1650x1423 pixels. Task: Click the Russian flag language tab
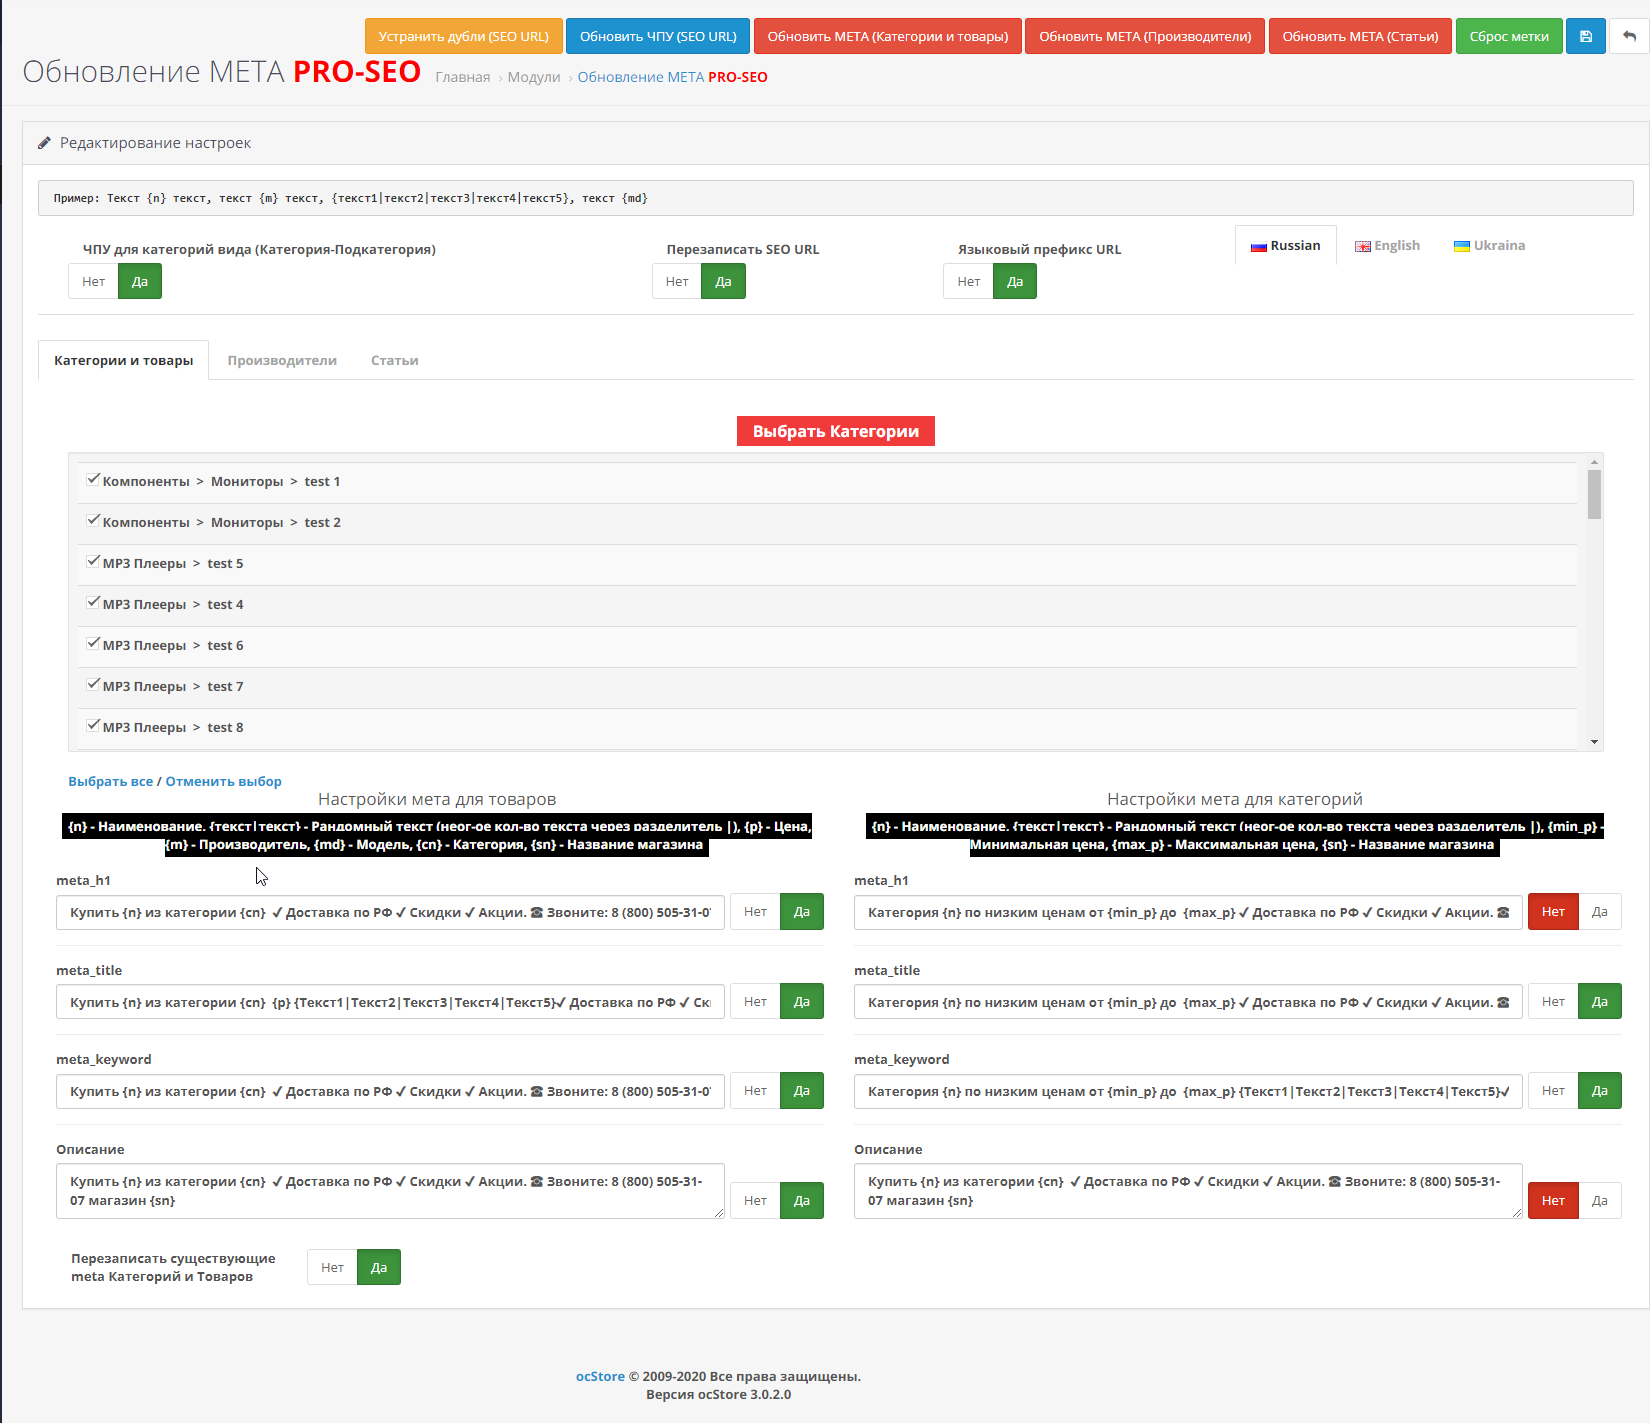pos(1286,246)
